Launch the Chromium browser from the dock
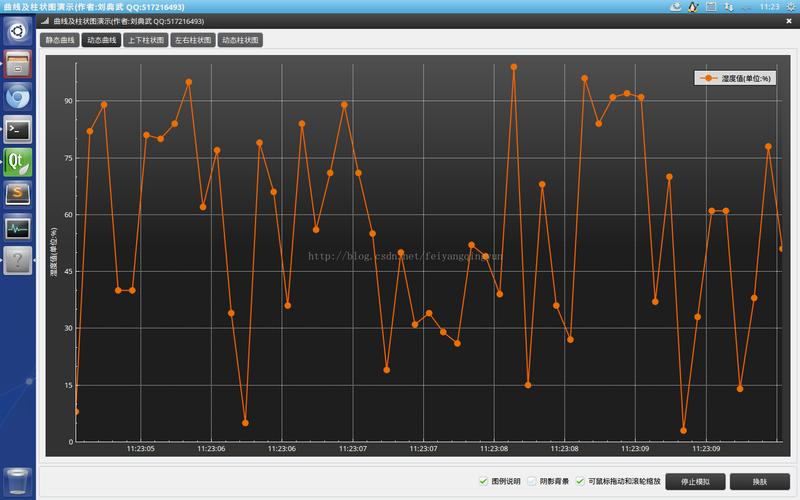 pos(18,96)
